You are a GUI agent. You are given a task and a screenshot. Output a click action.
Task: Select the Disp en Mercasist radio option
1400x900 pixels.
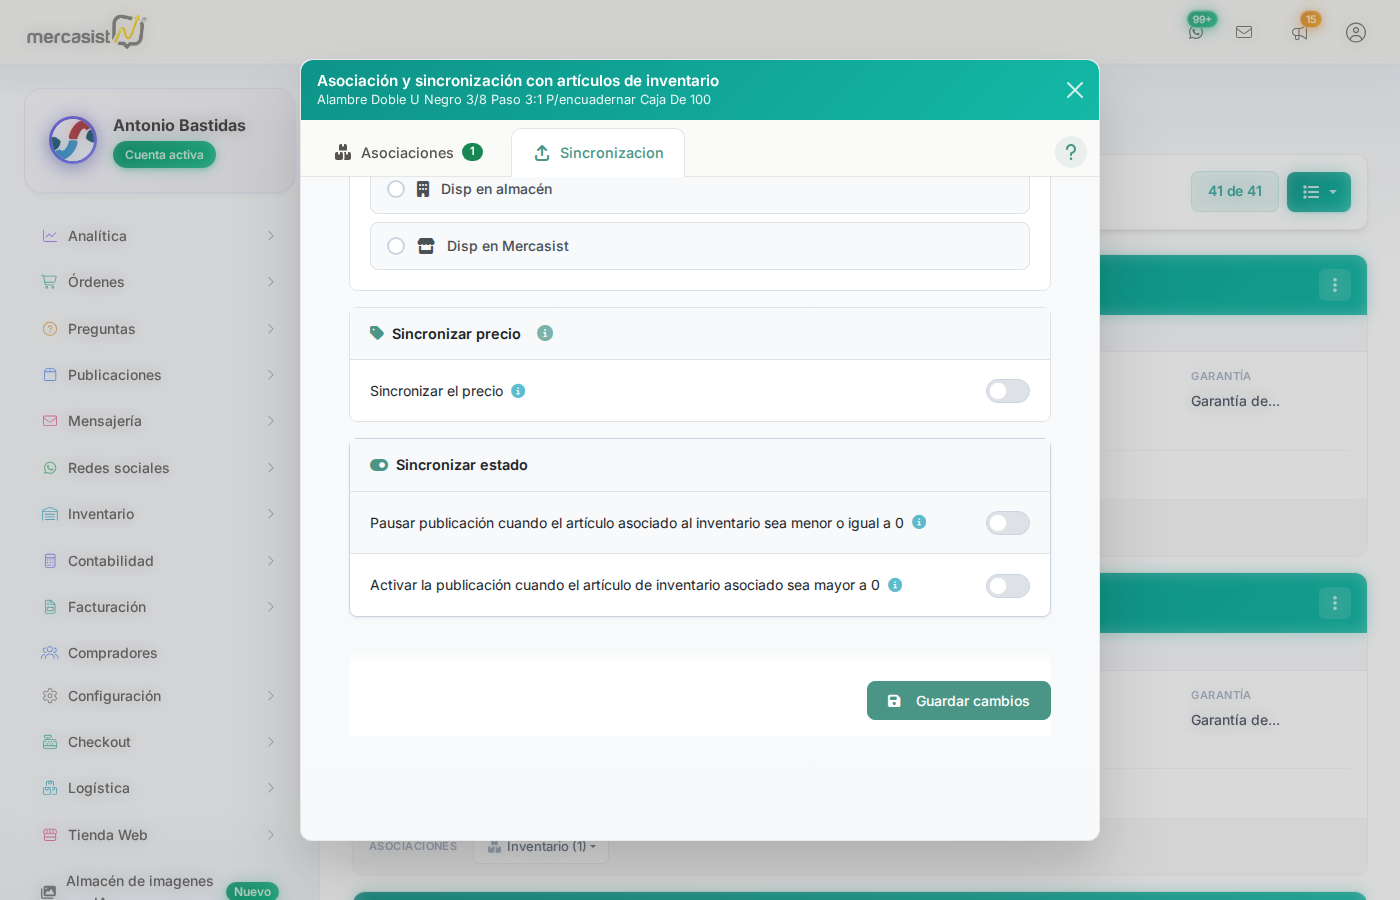[x=396, y=246]
